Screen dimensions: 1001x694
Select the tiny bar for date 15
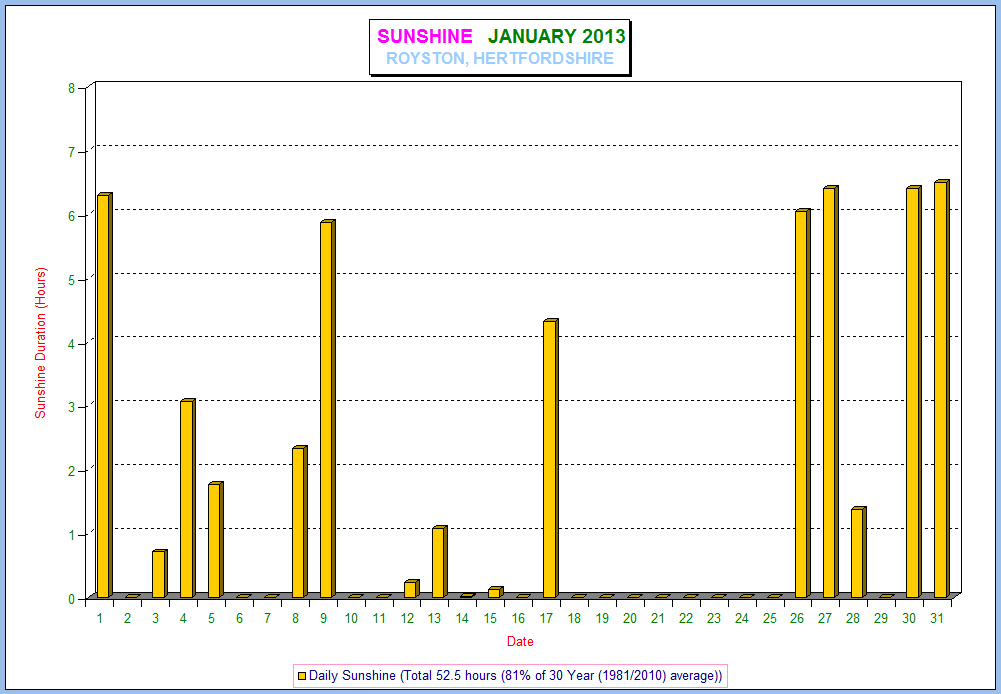pyautogui.click(x=495, y=592)
